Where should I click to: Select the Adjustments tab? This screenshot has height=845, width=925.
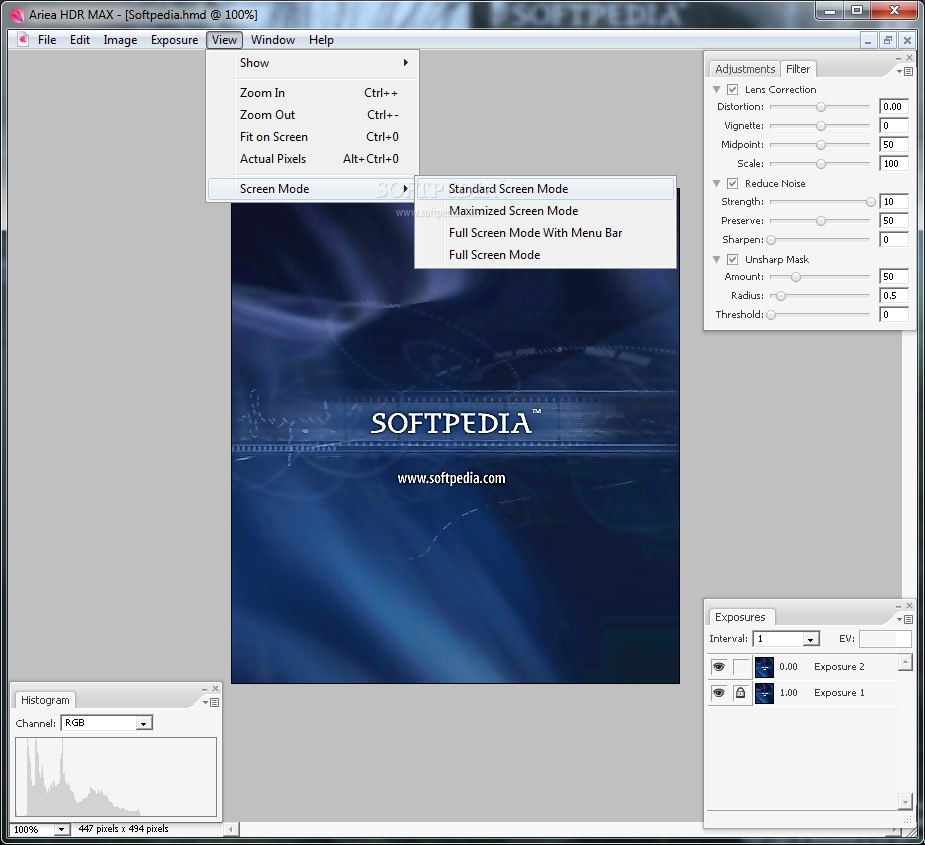(744, 69)
